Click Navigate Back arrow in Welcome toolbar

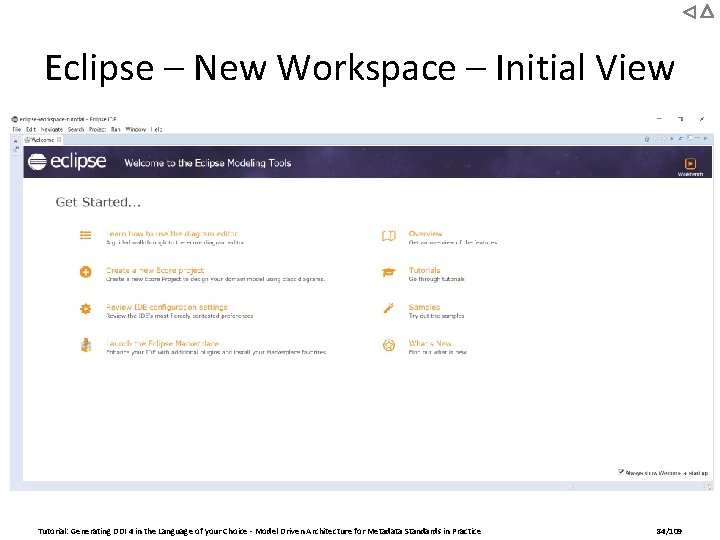tap(655, 138)
